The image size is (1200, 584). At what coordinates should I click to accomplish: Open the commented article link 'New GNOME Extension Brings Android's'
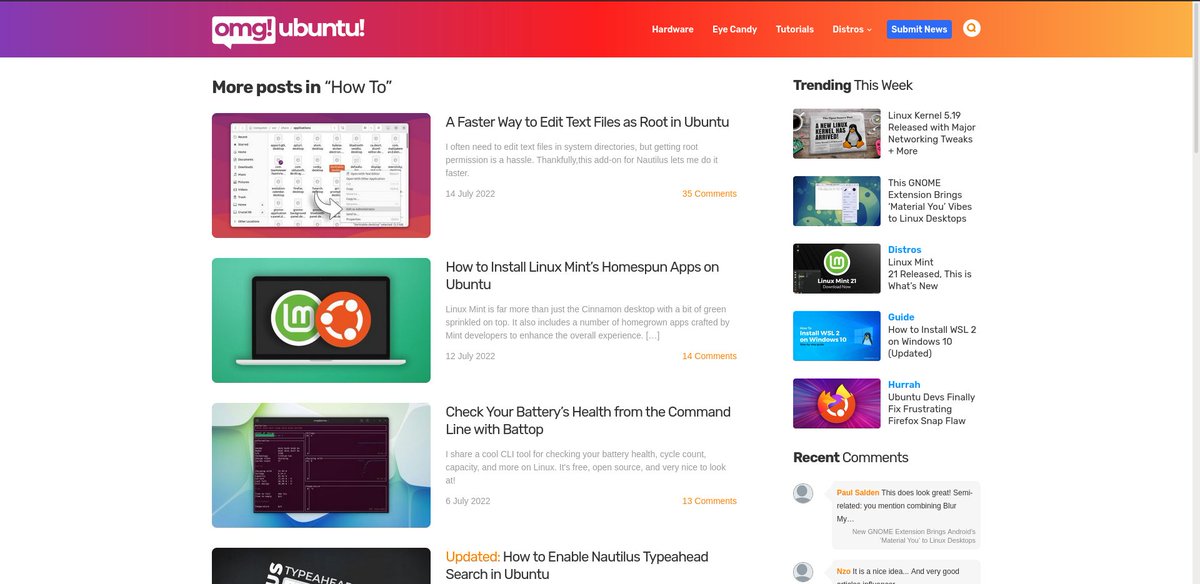click(914, 535)
